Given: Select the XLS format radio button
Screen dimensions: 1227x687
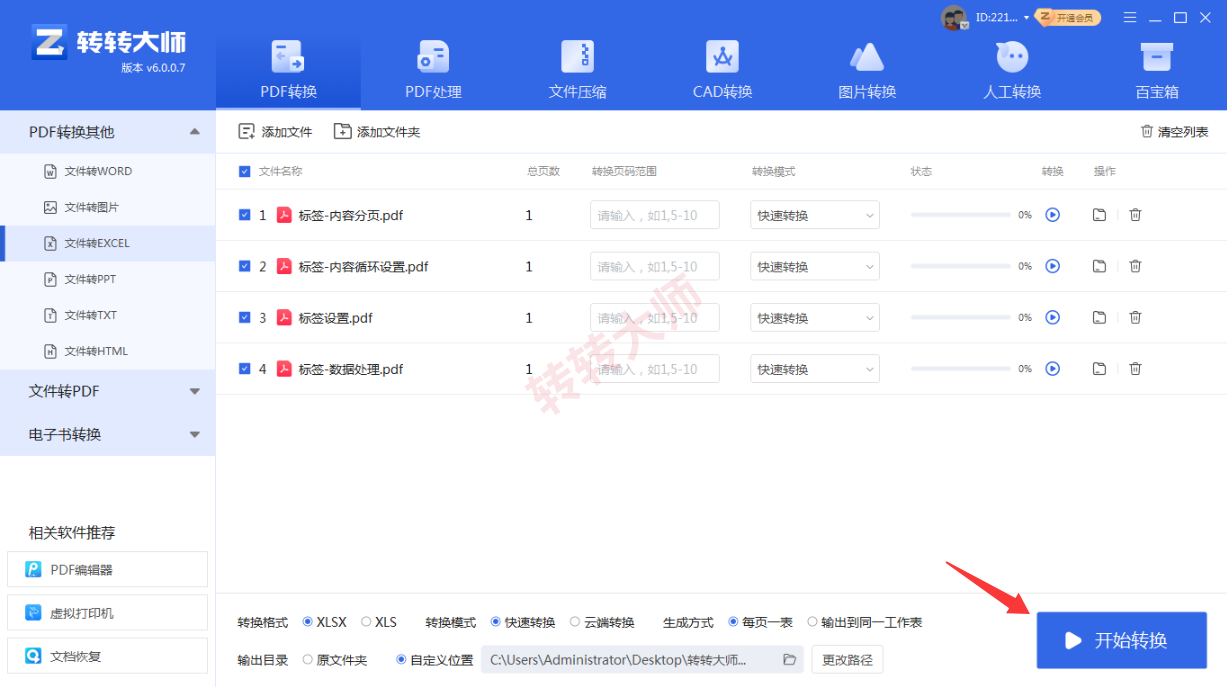Looking at the screenshot, I should [366, 622].
